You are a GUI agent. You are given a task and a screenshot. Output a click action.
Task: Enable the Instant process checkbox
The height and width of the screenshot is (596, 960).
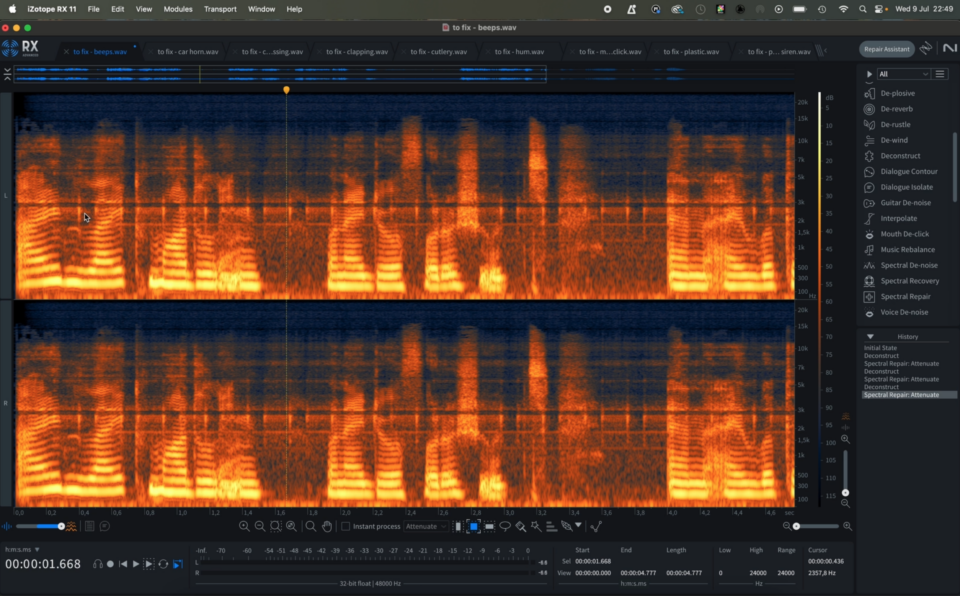pos(346,526)
